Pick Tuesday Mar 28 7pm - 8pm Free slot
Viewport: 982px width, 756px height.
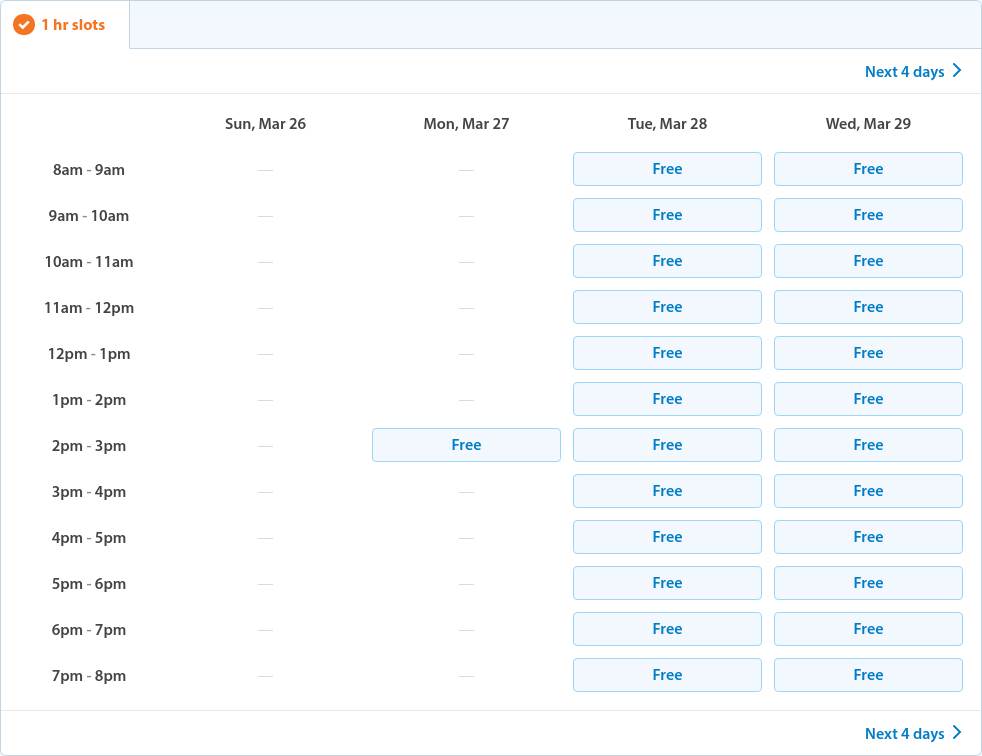coord(667,675)
